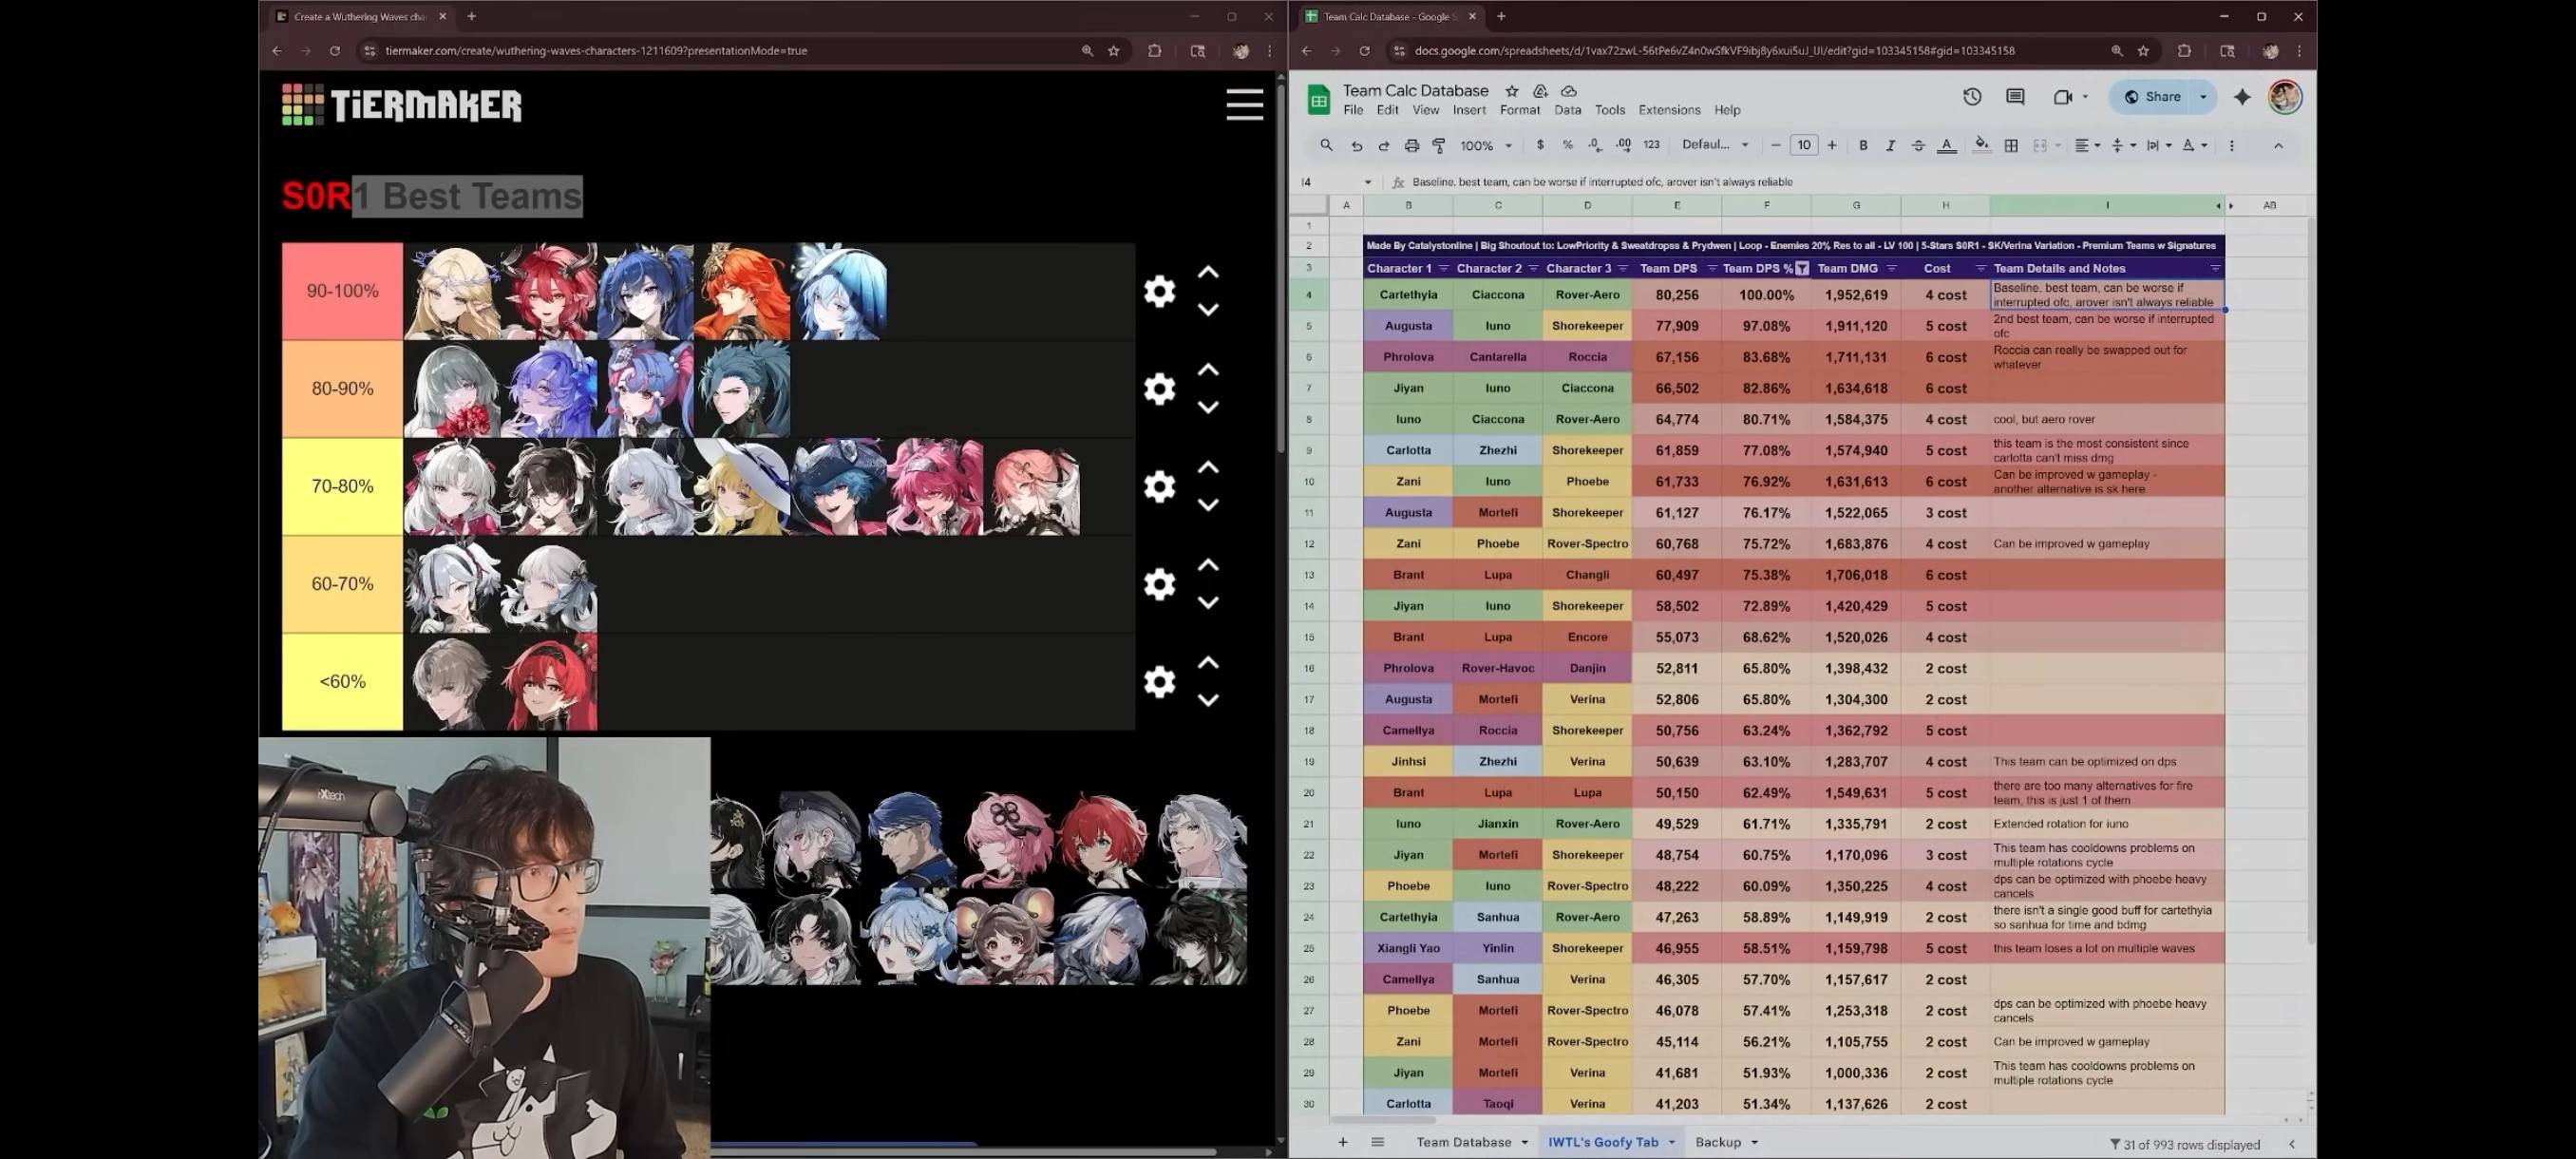Collapse the Sheets toolbar with chevron
Image resolution: width=2576 pixels, height=1159 pixels.
[x=2278, y=145]
